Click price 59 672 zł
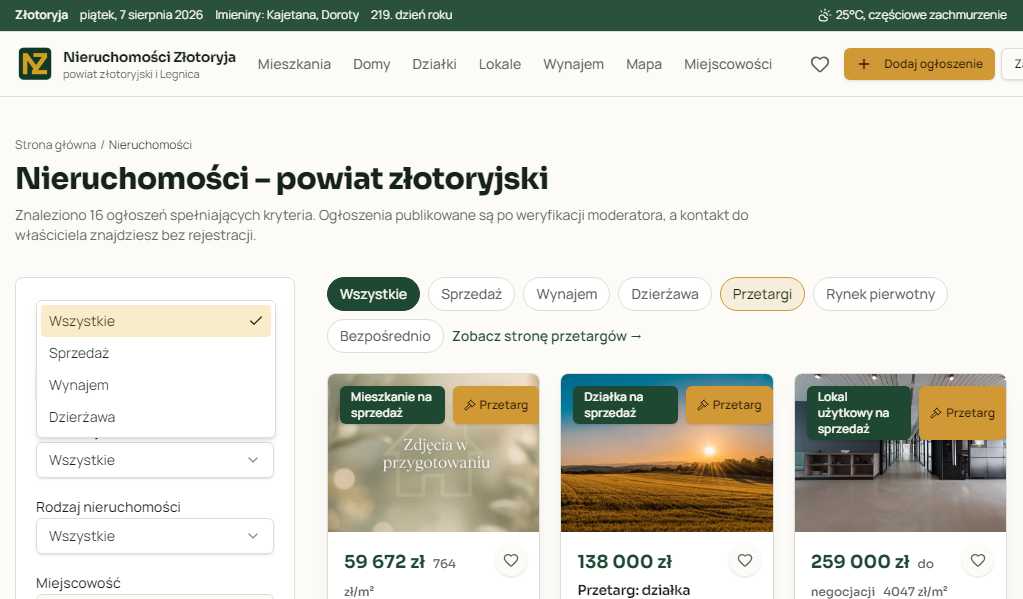1023x599 pixels. point(384,562)
